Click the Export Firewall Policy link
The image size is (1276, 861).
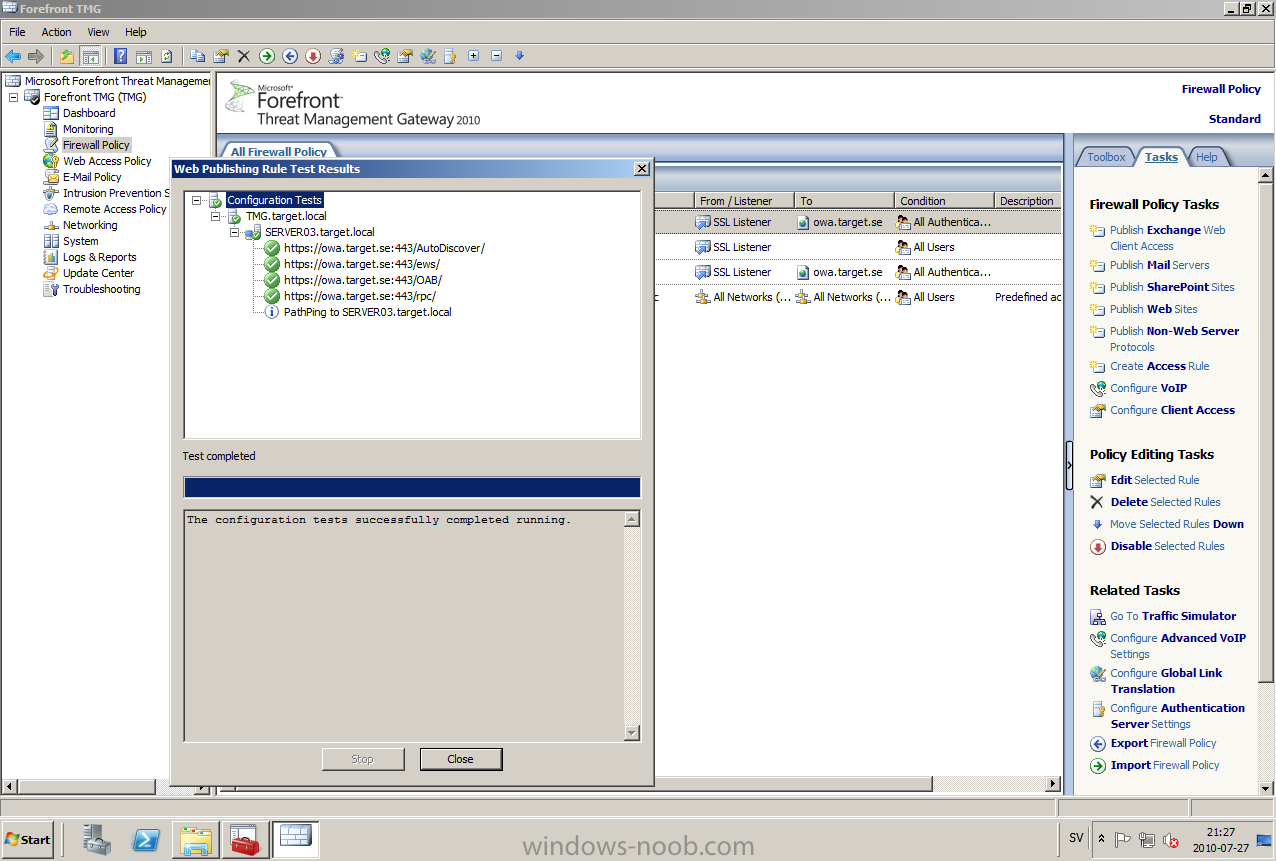[1164, 743]
